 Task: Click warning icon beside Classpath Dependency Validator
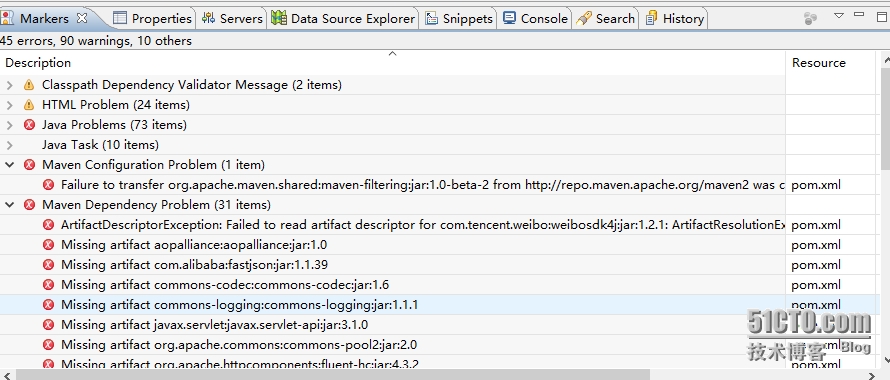click(29, 85)
